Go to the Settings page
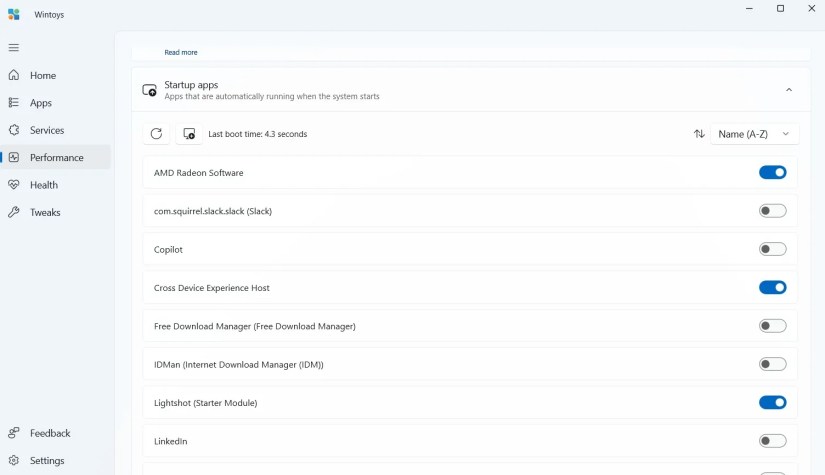Image resolution: width=825 pixels, height=475 pixels. [46, 461]
